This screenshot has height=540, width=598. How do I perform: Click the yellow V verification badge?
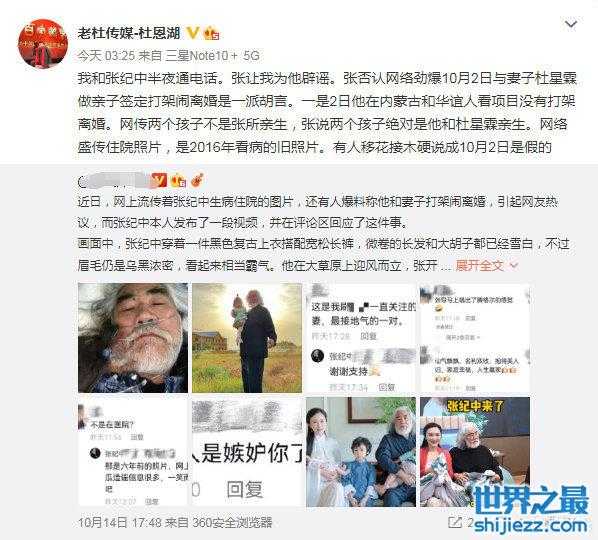(x=193, y=33)
